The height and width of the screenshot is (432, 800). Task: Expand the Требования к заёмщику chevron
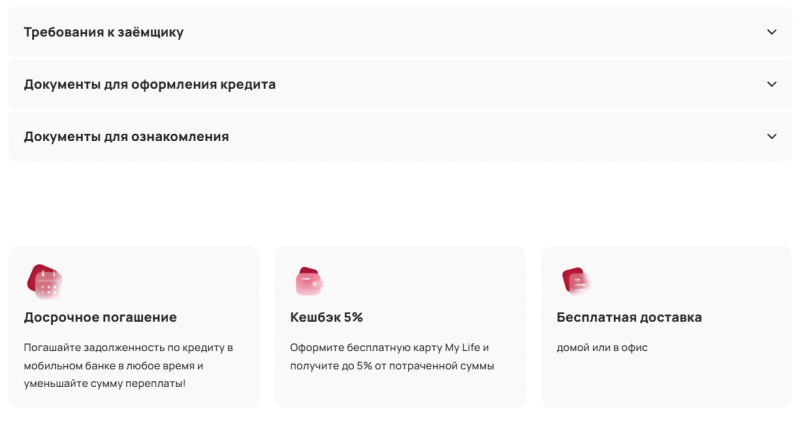coord(771,32)
